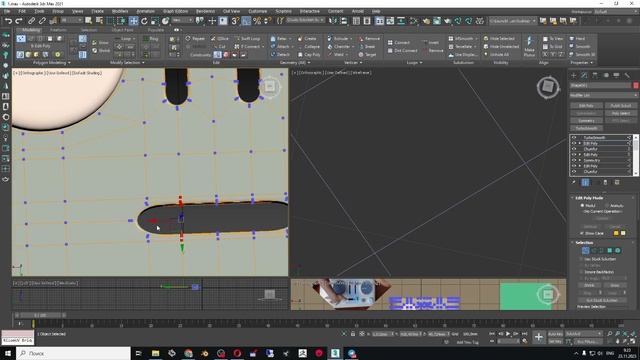Screen dimensions: 640x360
Task: Expand the Vertices panel arrow
Action: (361, 63)
